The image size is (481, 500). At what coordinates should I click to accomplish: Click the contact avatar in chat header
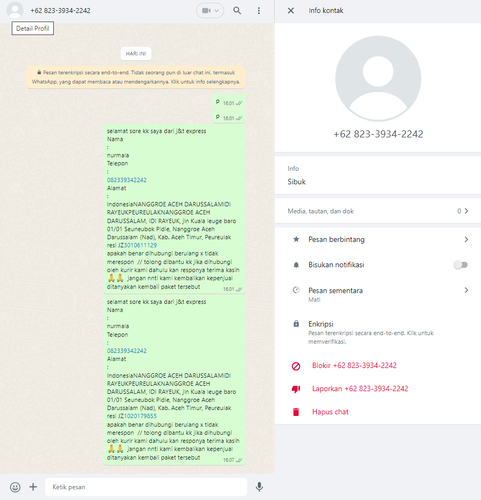coord(15,10)
